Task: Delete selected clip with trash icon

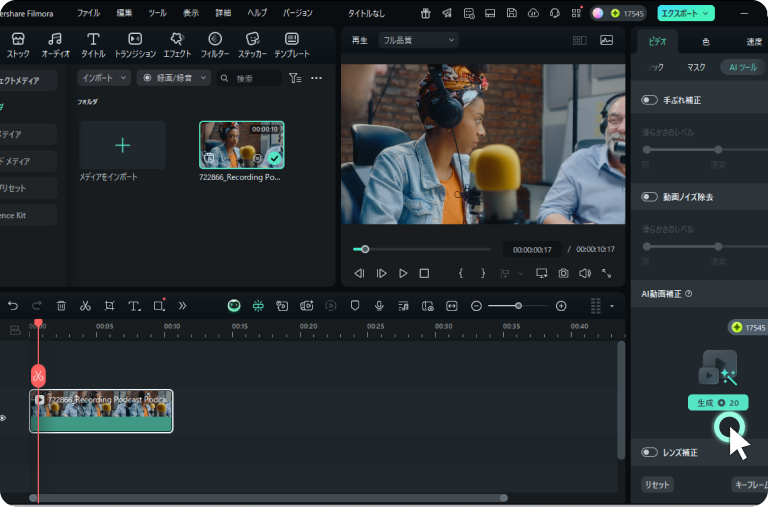Action: pos(61,306)
